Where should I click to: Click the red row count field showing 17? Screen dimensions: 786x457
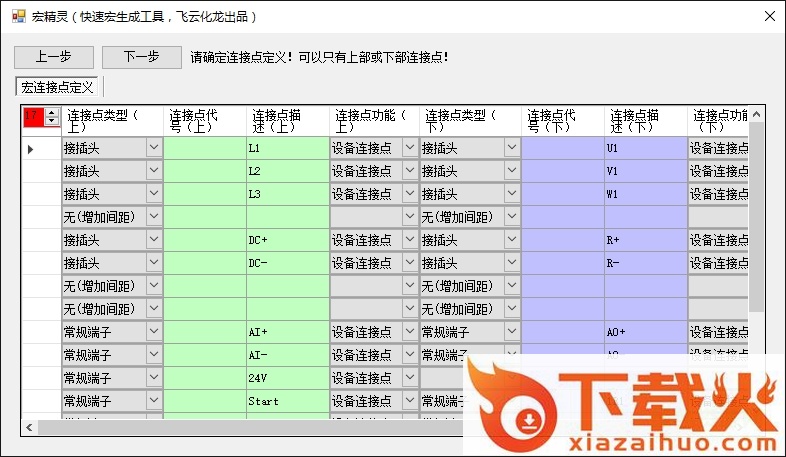tap(34, 117)
